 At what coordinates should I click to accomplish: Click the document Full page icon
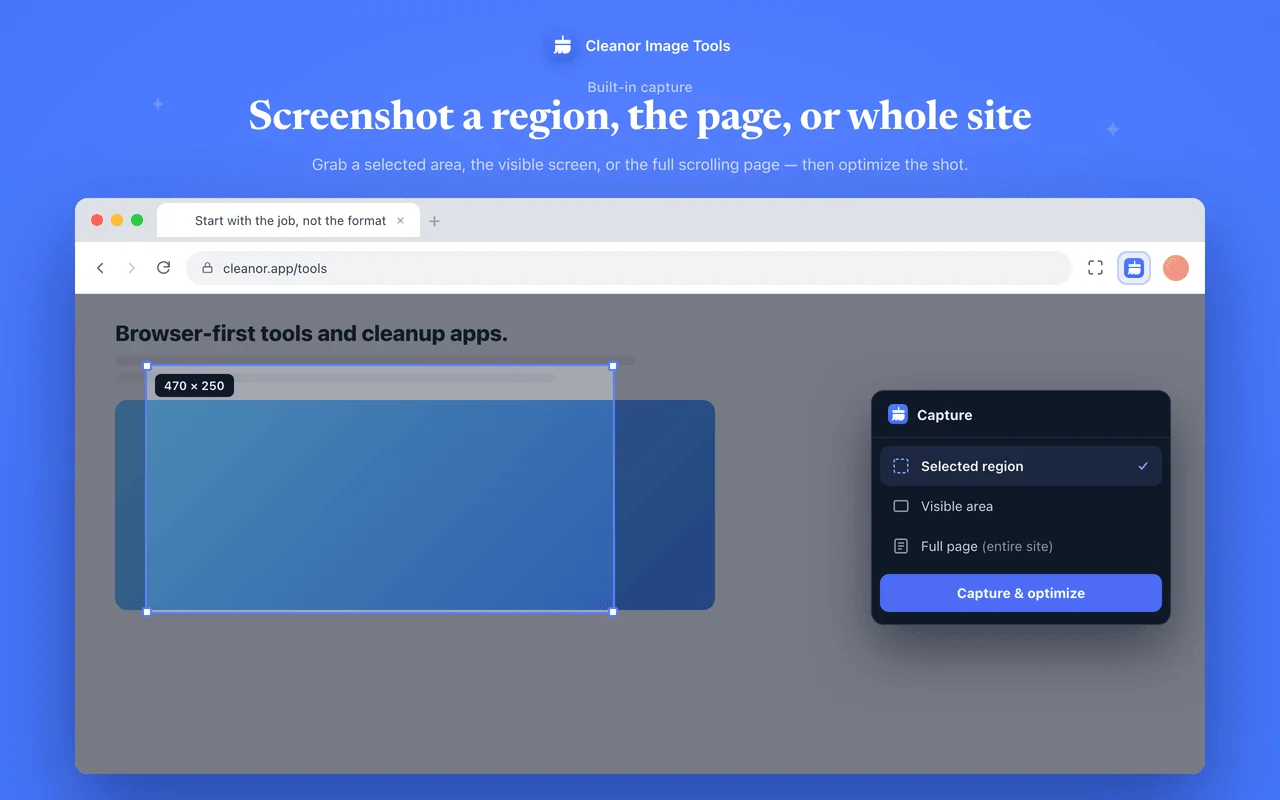coord(901,546)
